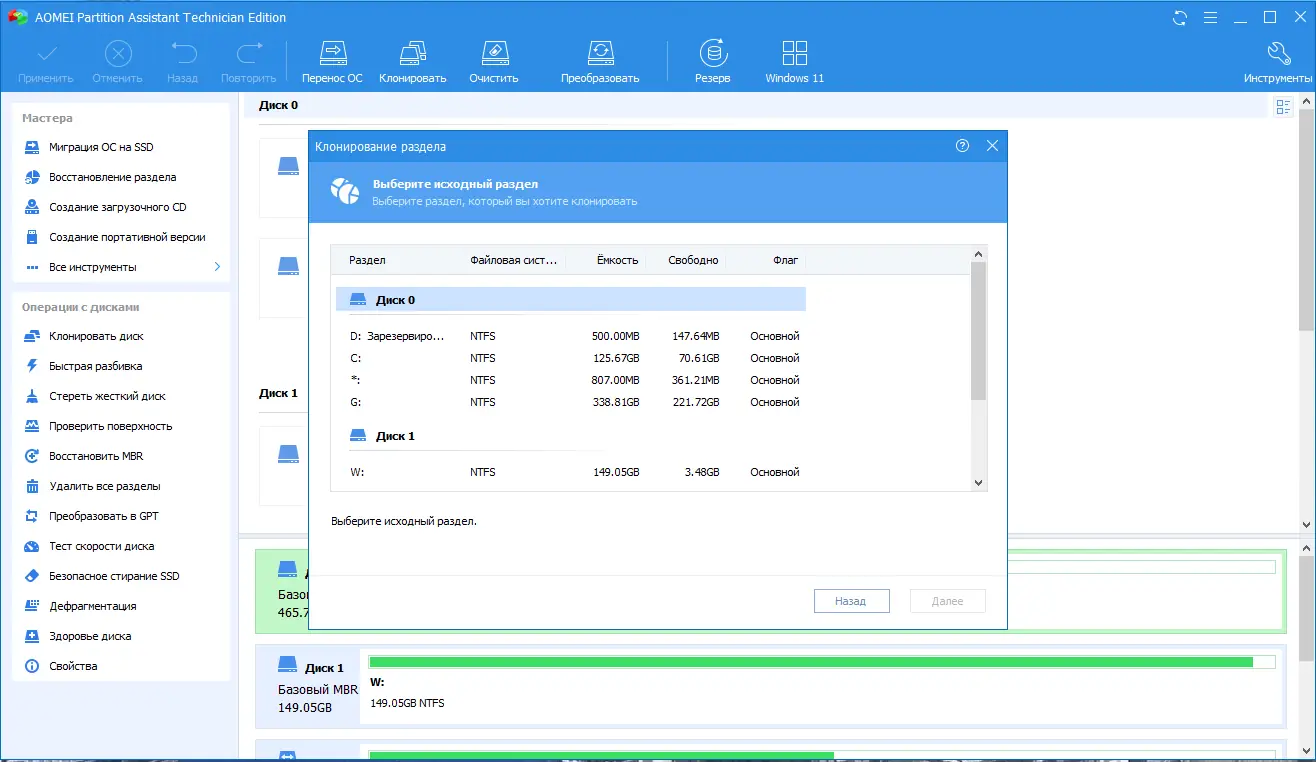This screenshot has width=1316, height=762.
Task: Select the Диск 0 row in the dialog list
Action: point(571,300)
